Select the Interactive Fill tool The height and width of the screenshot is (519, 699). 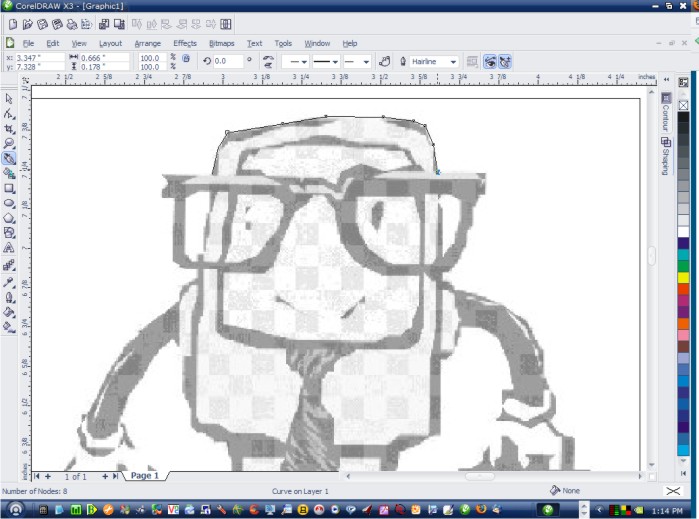coord(9,327)
